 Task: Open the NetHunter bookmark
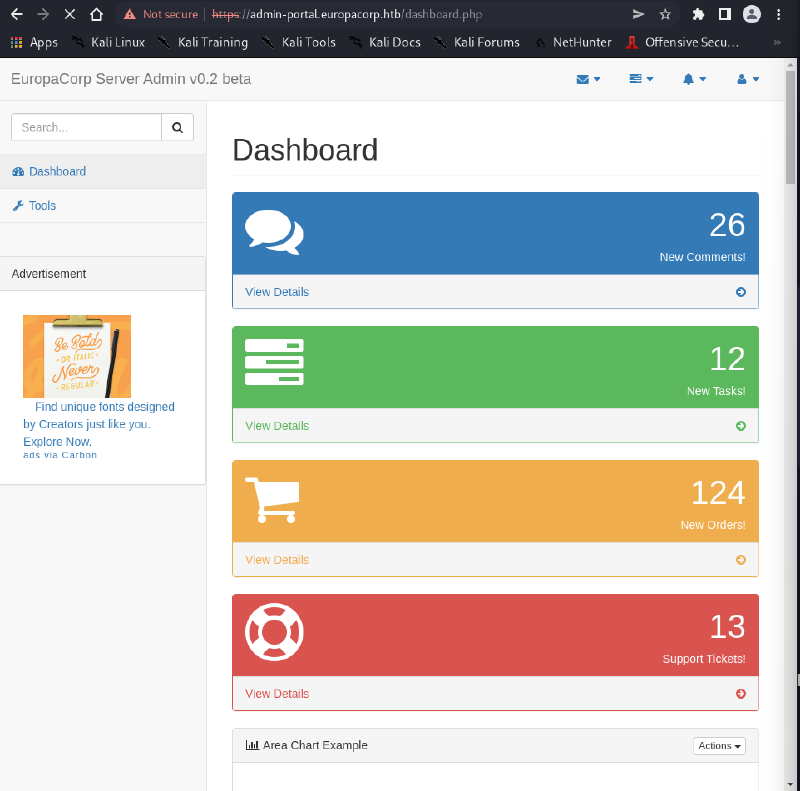pyautogui.click(x=582, y=42)
